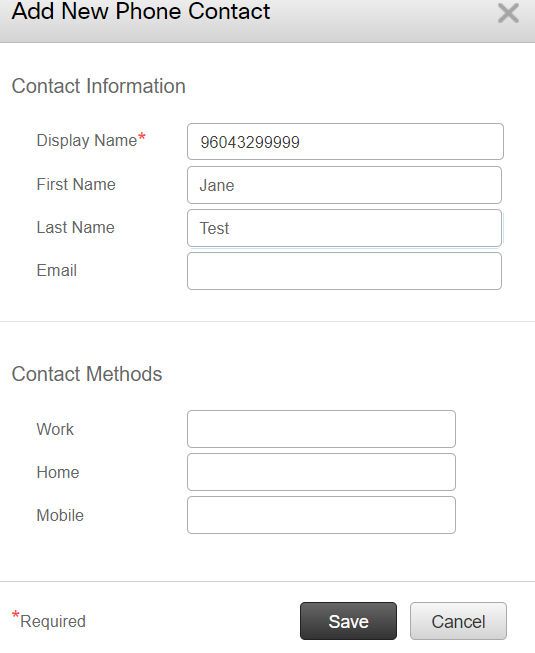The image size is (535, 653).
Task: Select the Last Name field containing Test
Action: click(x=344, y=228)
